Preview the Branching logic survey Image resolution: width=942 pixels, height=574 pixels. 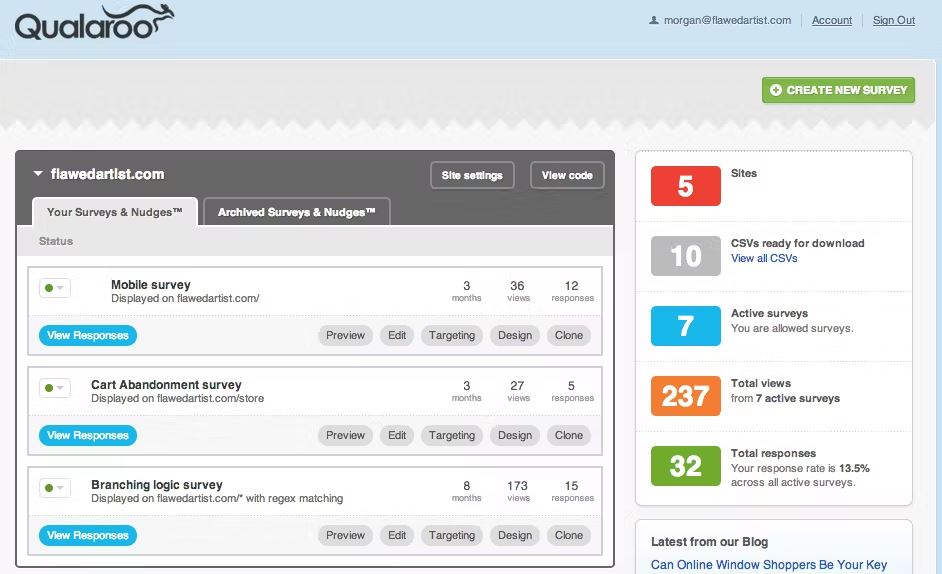click(x=345, y=536)
